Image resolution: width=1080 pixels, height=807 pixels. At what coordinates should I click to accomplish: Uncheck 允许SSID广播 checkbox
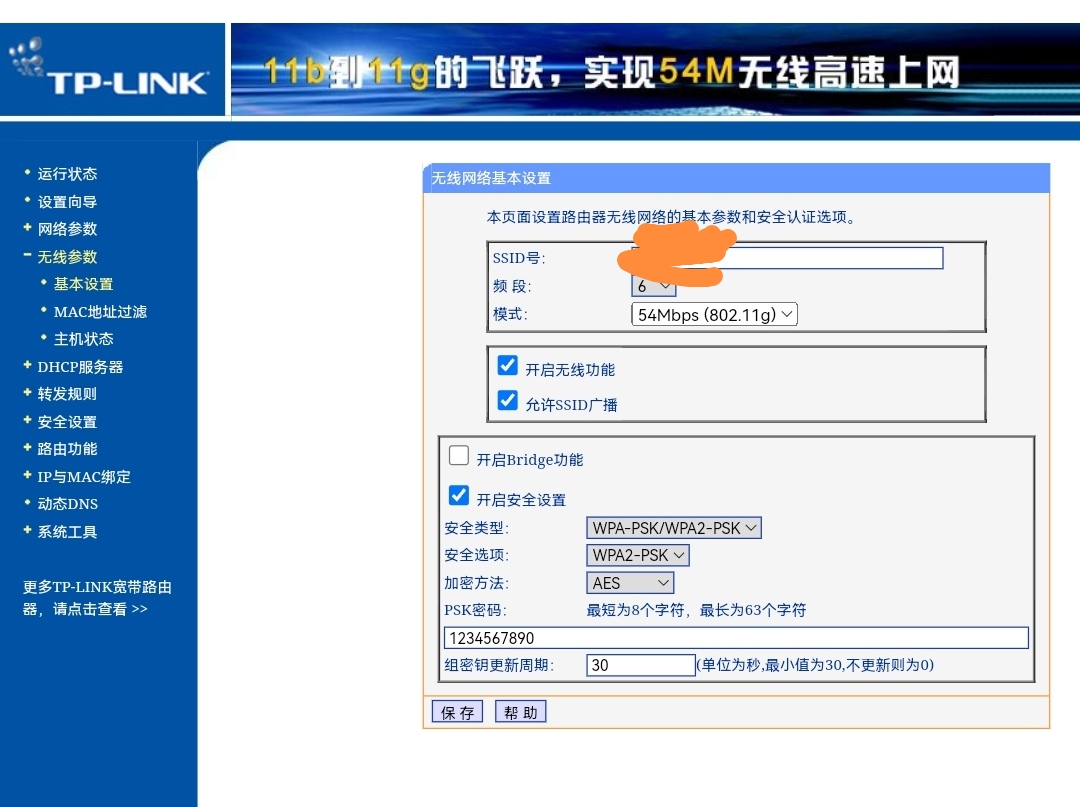tap(508, 401)
